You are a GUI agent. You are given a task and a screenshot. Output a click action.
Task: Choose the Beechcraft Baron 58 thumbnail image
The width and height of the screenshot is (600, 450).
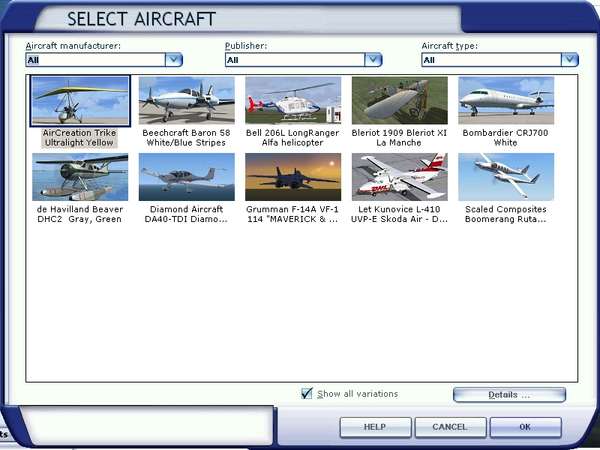point(186,101)
